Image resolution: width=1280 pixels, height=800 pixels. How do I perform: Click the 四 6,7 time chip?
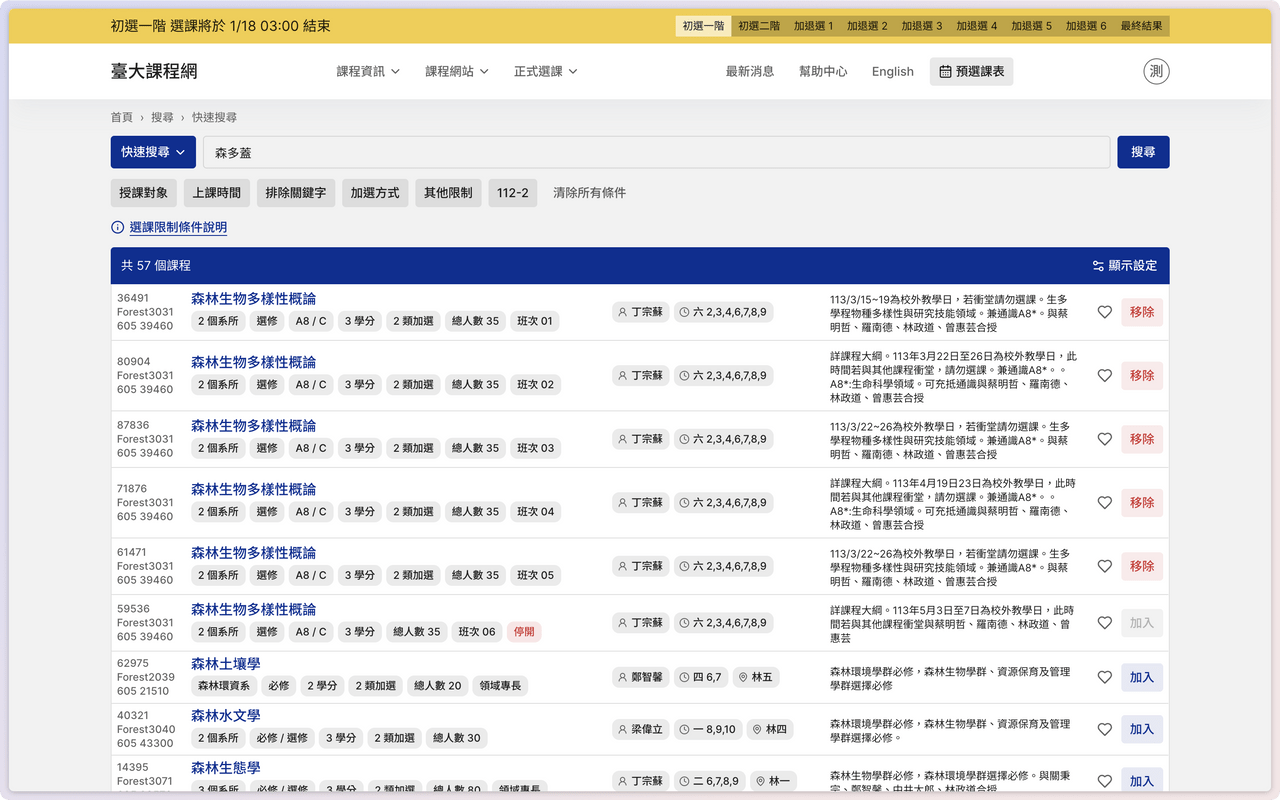coord(700,677)
